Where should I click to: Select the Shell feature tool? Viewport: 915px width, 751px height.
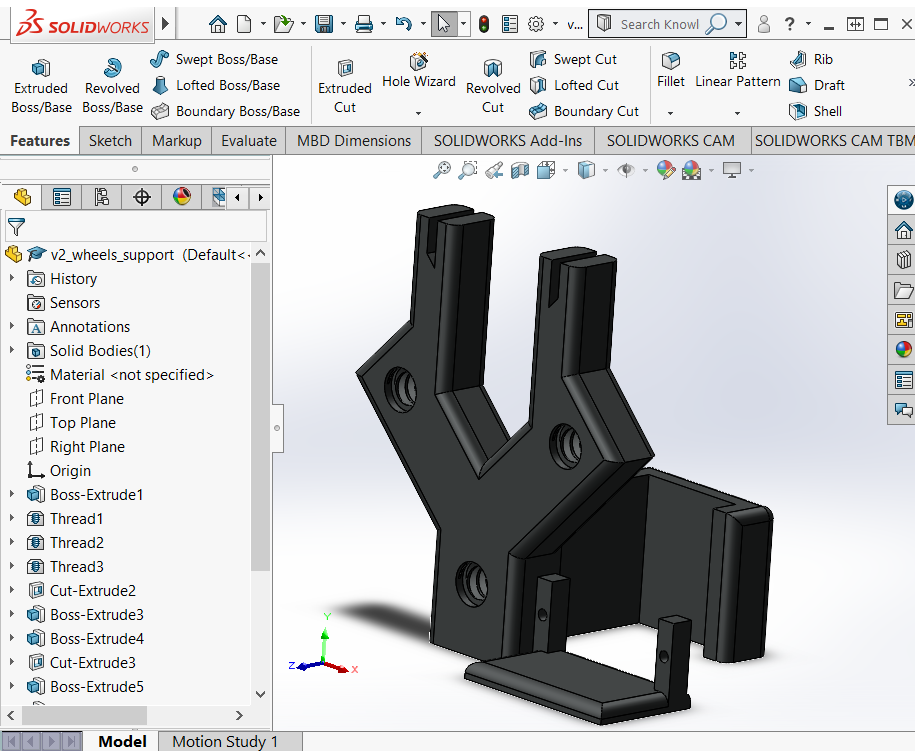[x=815, y=111]
